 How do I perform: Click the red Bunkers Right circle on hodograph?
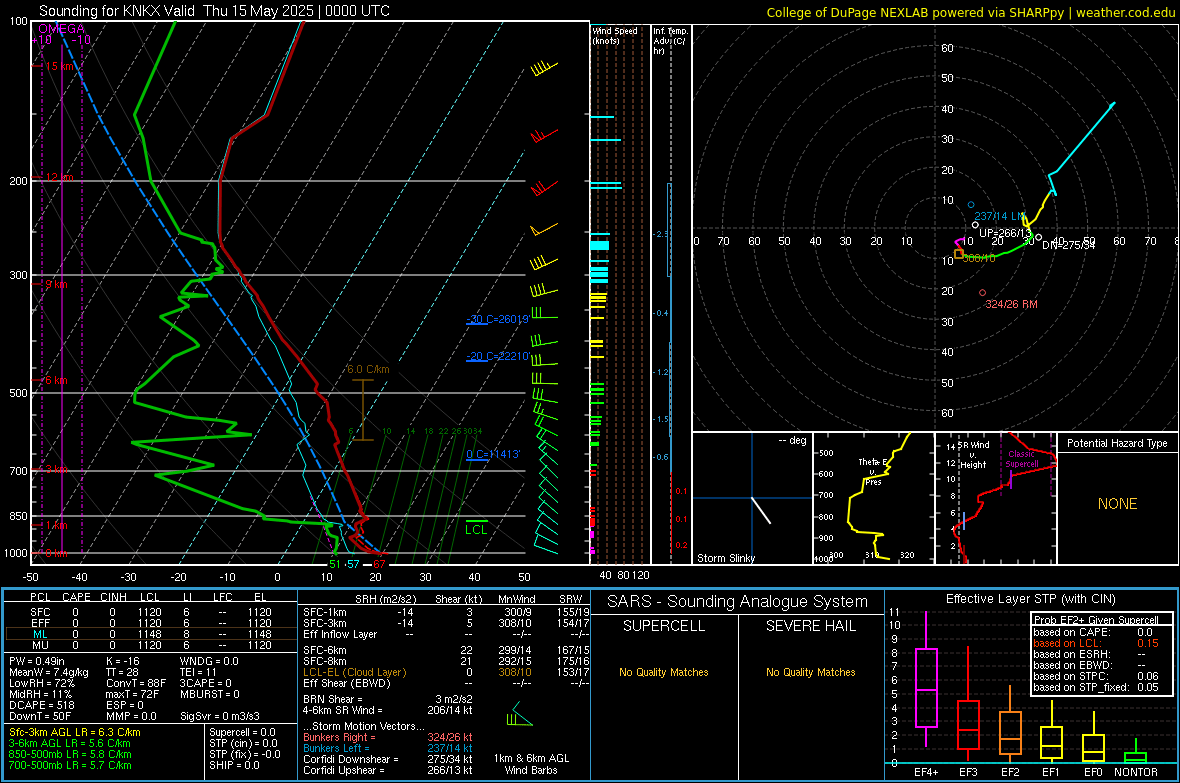[982, 293]
